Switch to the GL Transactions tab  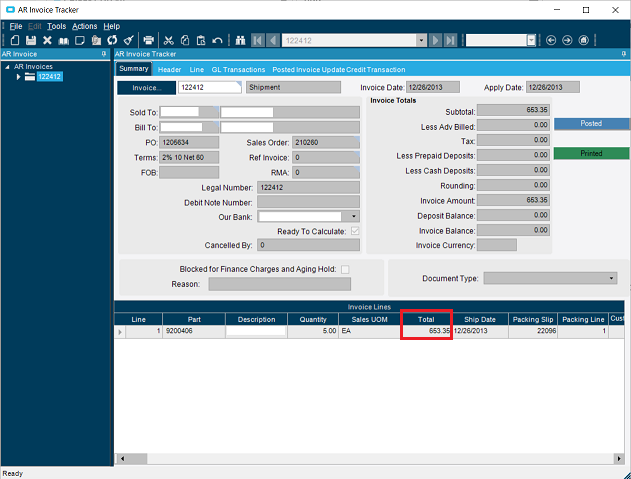[x=238, y=70]
